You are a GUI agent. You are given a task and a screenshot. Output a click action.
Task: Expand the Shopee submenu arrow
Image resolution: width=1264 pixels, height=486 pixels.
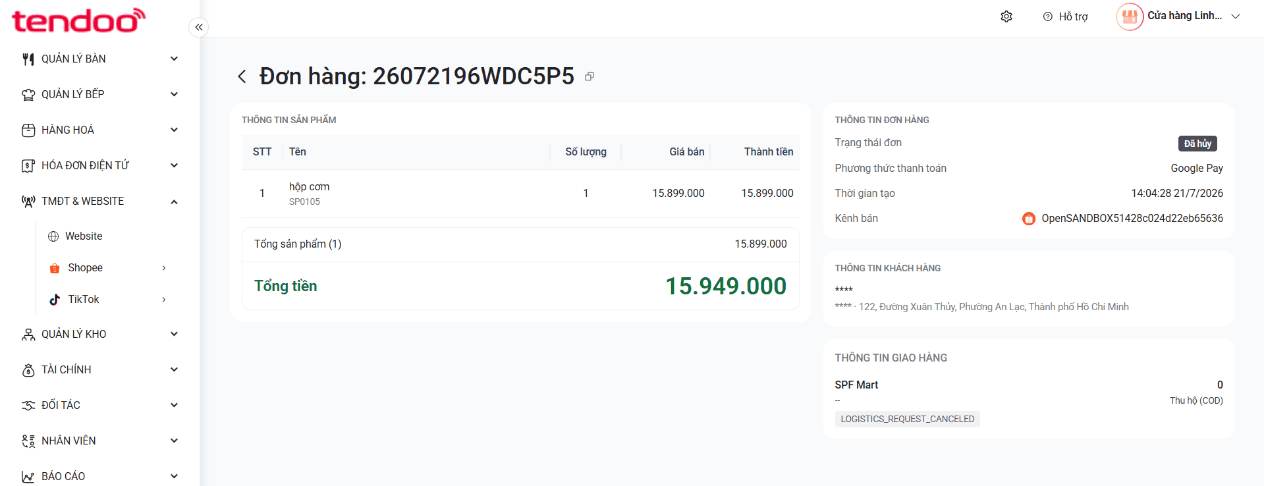(x=164, y=268)
